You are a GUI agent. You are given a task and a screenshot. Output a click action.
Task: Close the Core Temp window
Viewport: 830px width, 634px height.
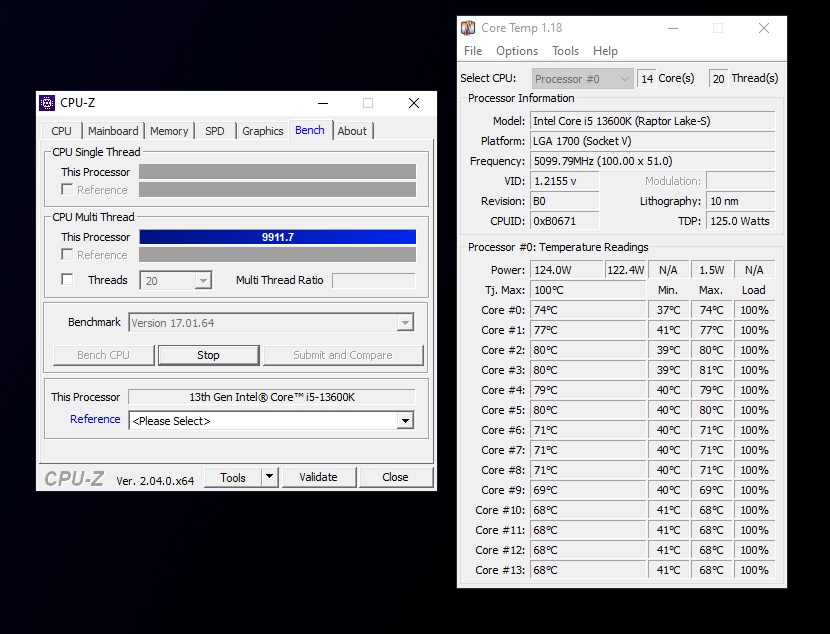(764, 28)
